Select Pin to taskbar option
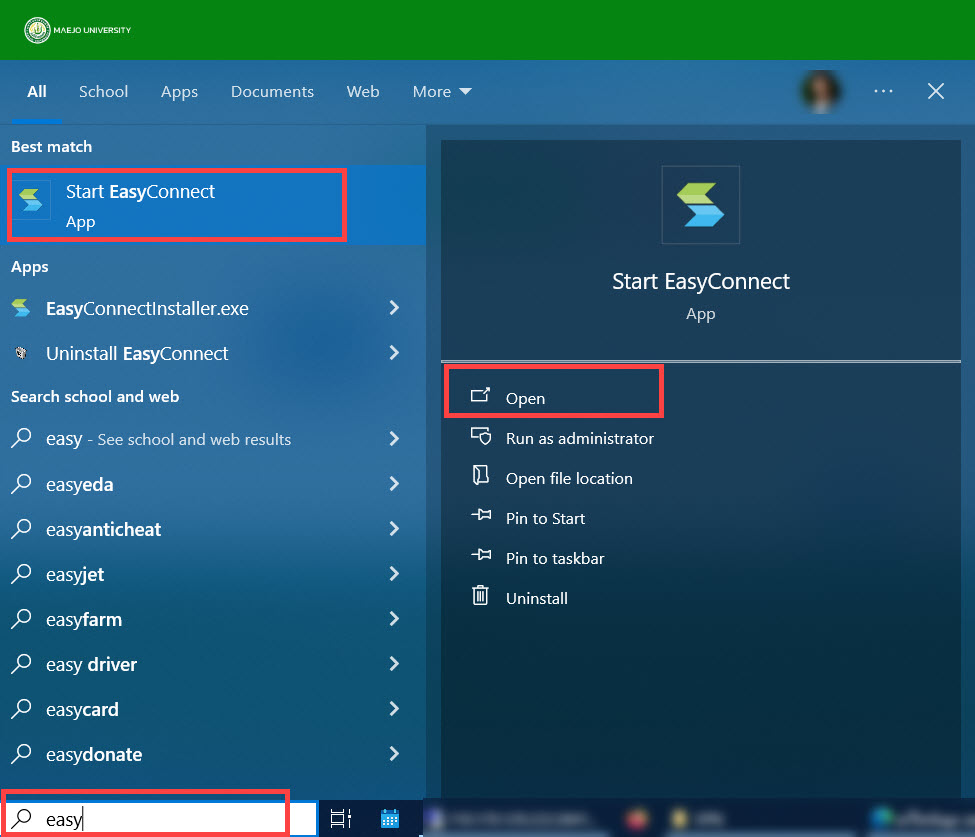The image size is (975, 837). pyautogui.click(x=554, y=558)
